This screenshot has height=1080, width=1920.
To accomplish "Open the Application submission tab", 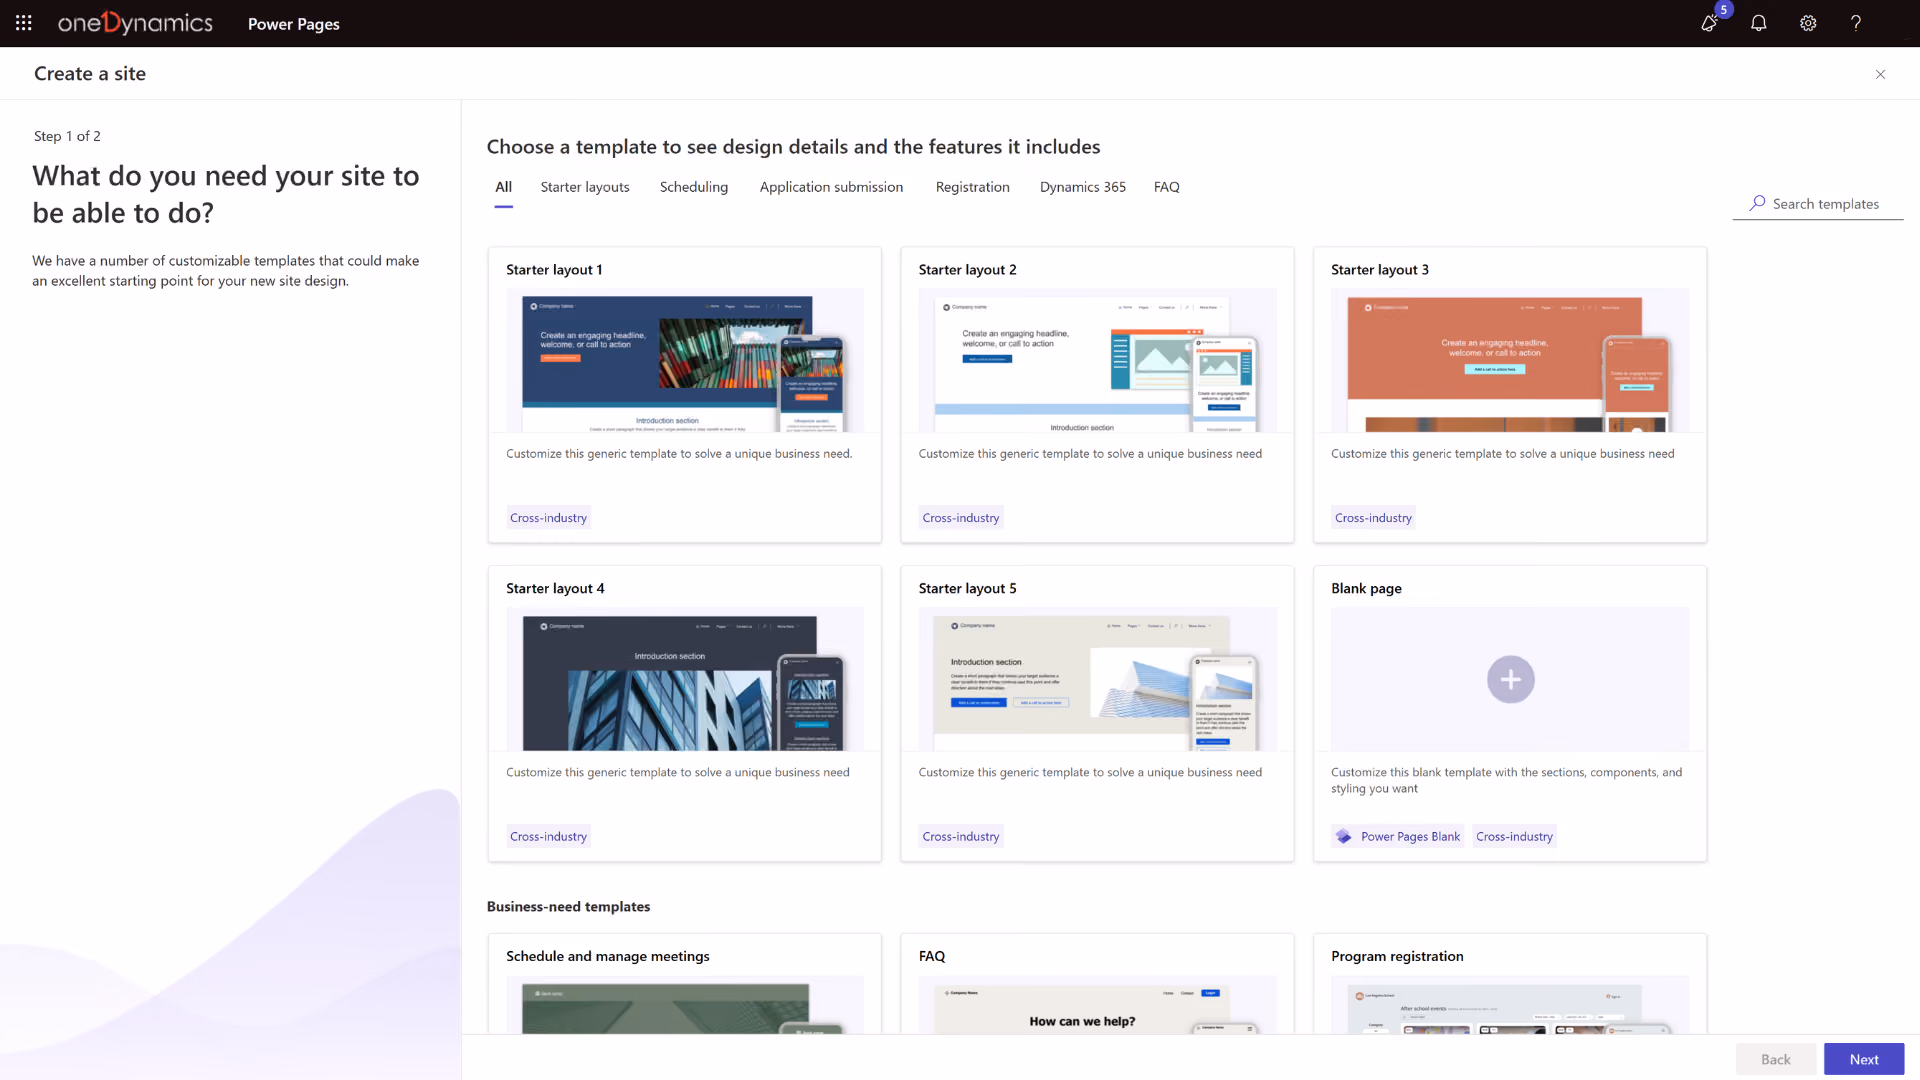I will 831,187.
